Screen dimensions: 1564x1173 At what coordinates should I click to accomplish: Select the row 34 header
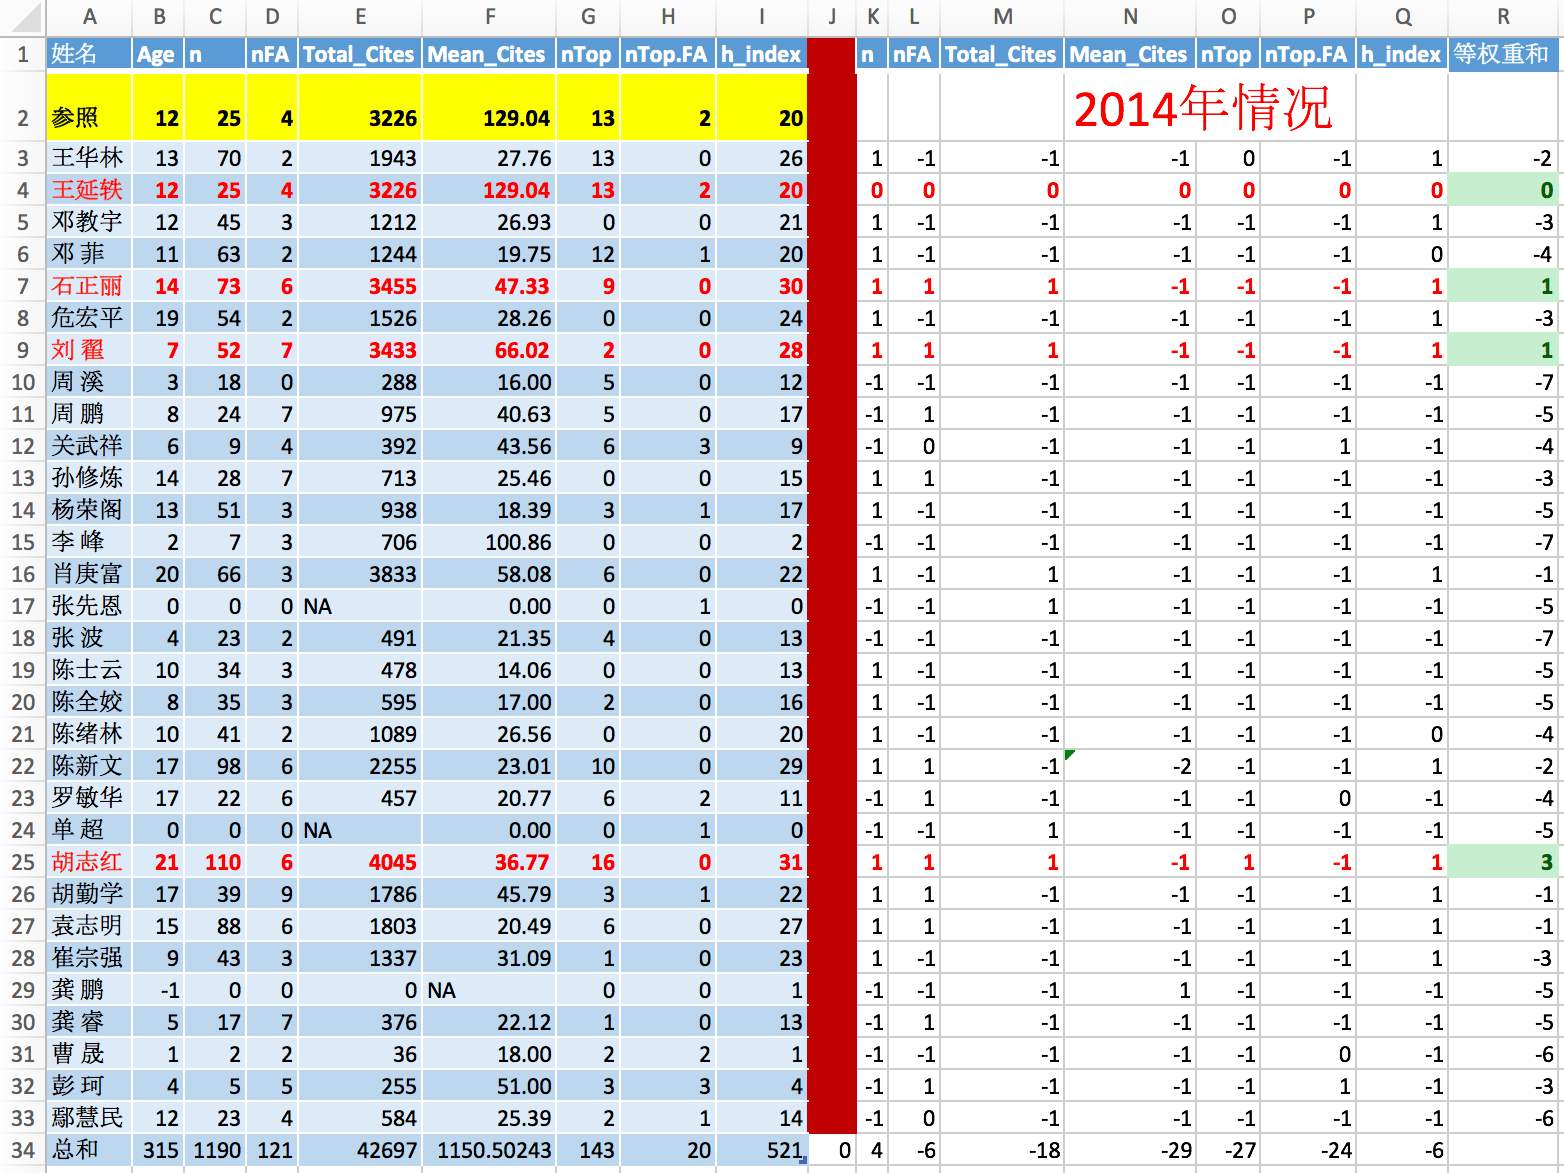point(22,1150)
